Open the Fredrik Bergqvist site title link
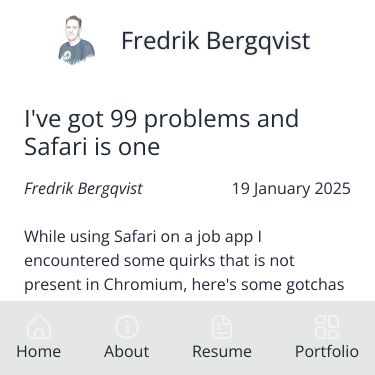The width and height of the screenshot is (375, 375). tap(216, 41)
